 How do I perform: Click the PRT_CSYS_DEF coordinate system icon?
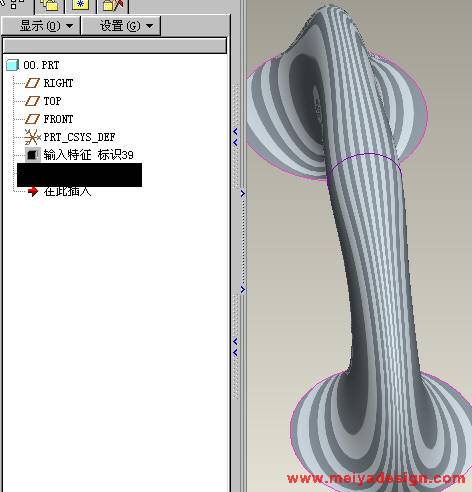click(x=33, y=137)
